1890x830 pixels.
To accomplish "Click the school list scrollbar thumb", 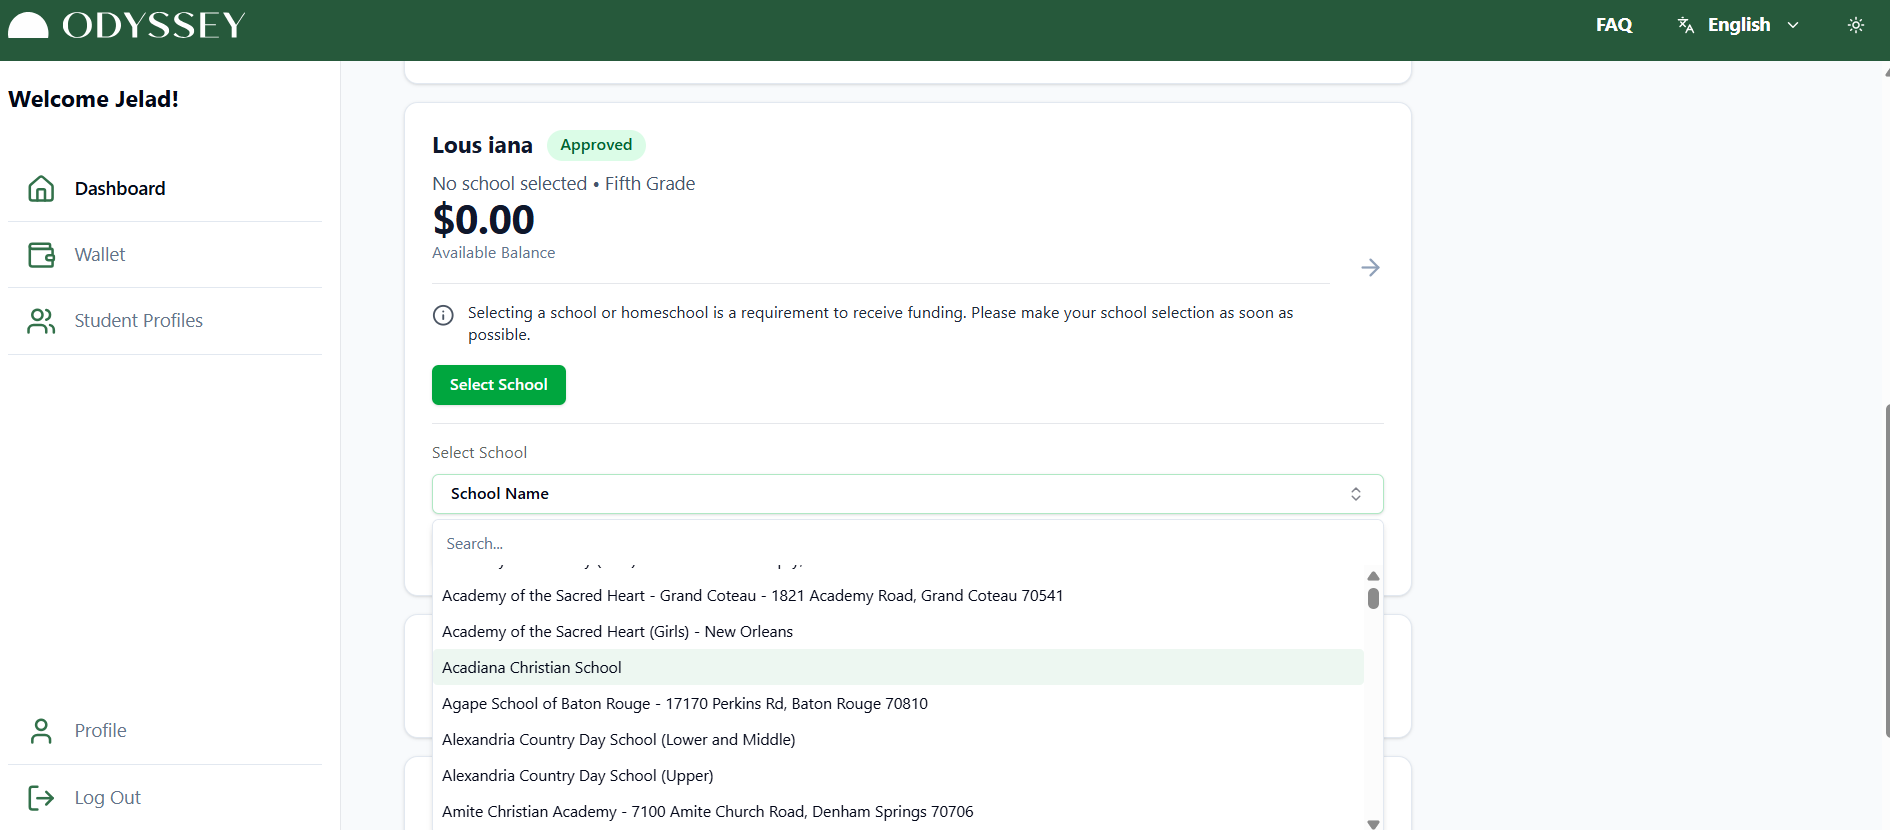I will 1373,598.
